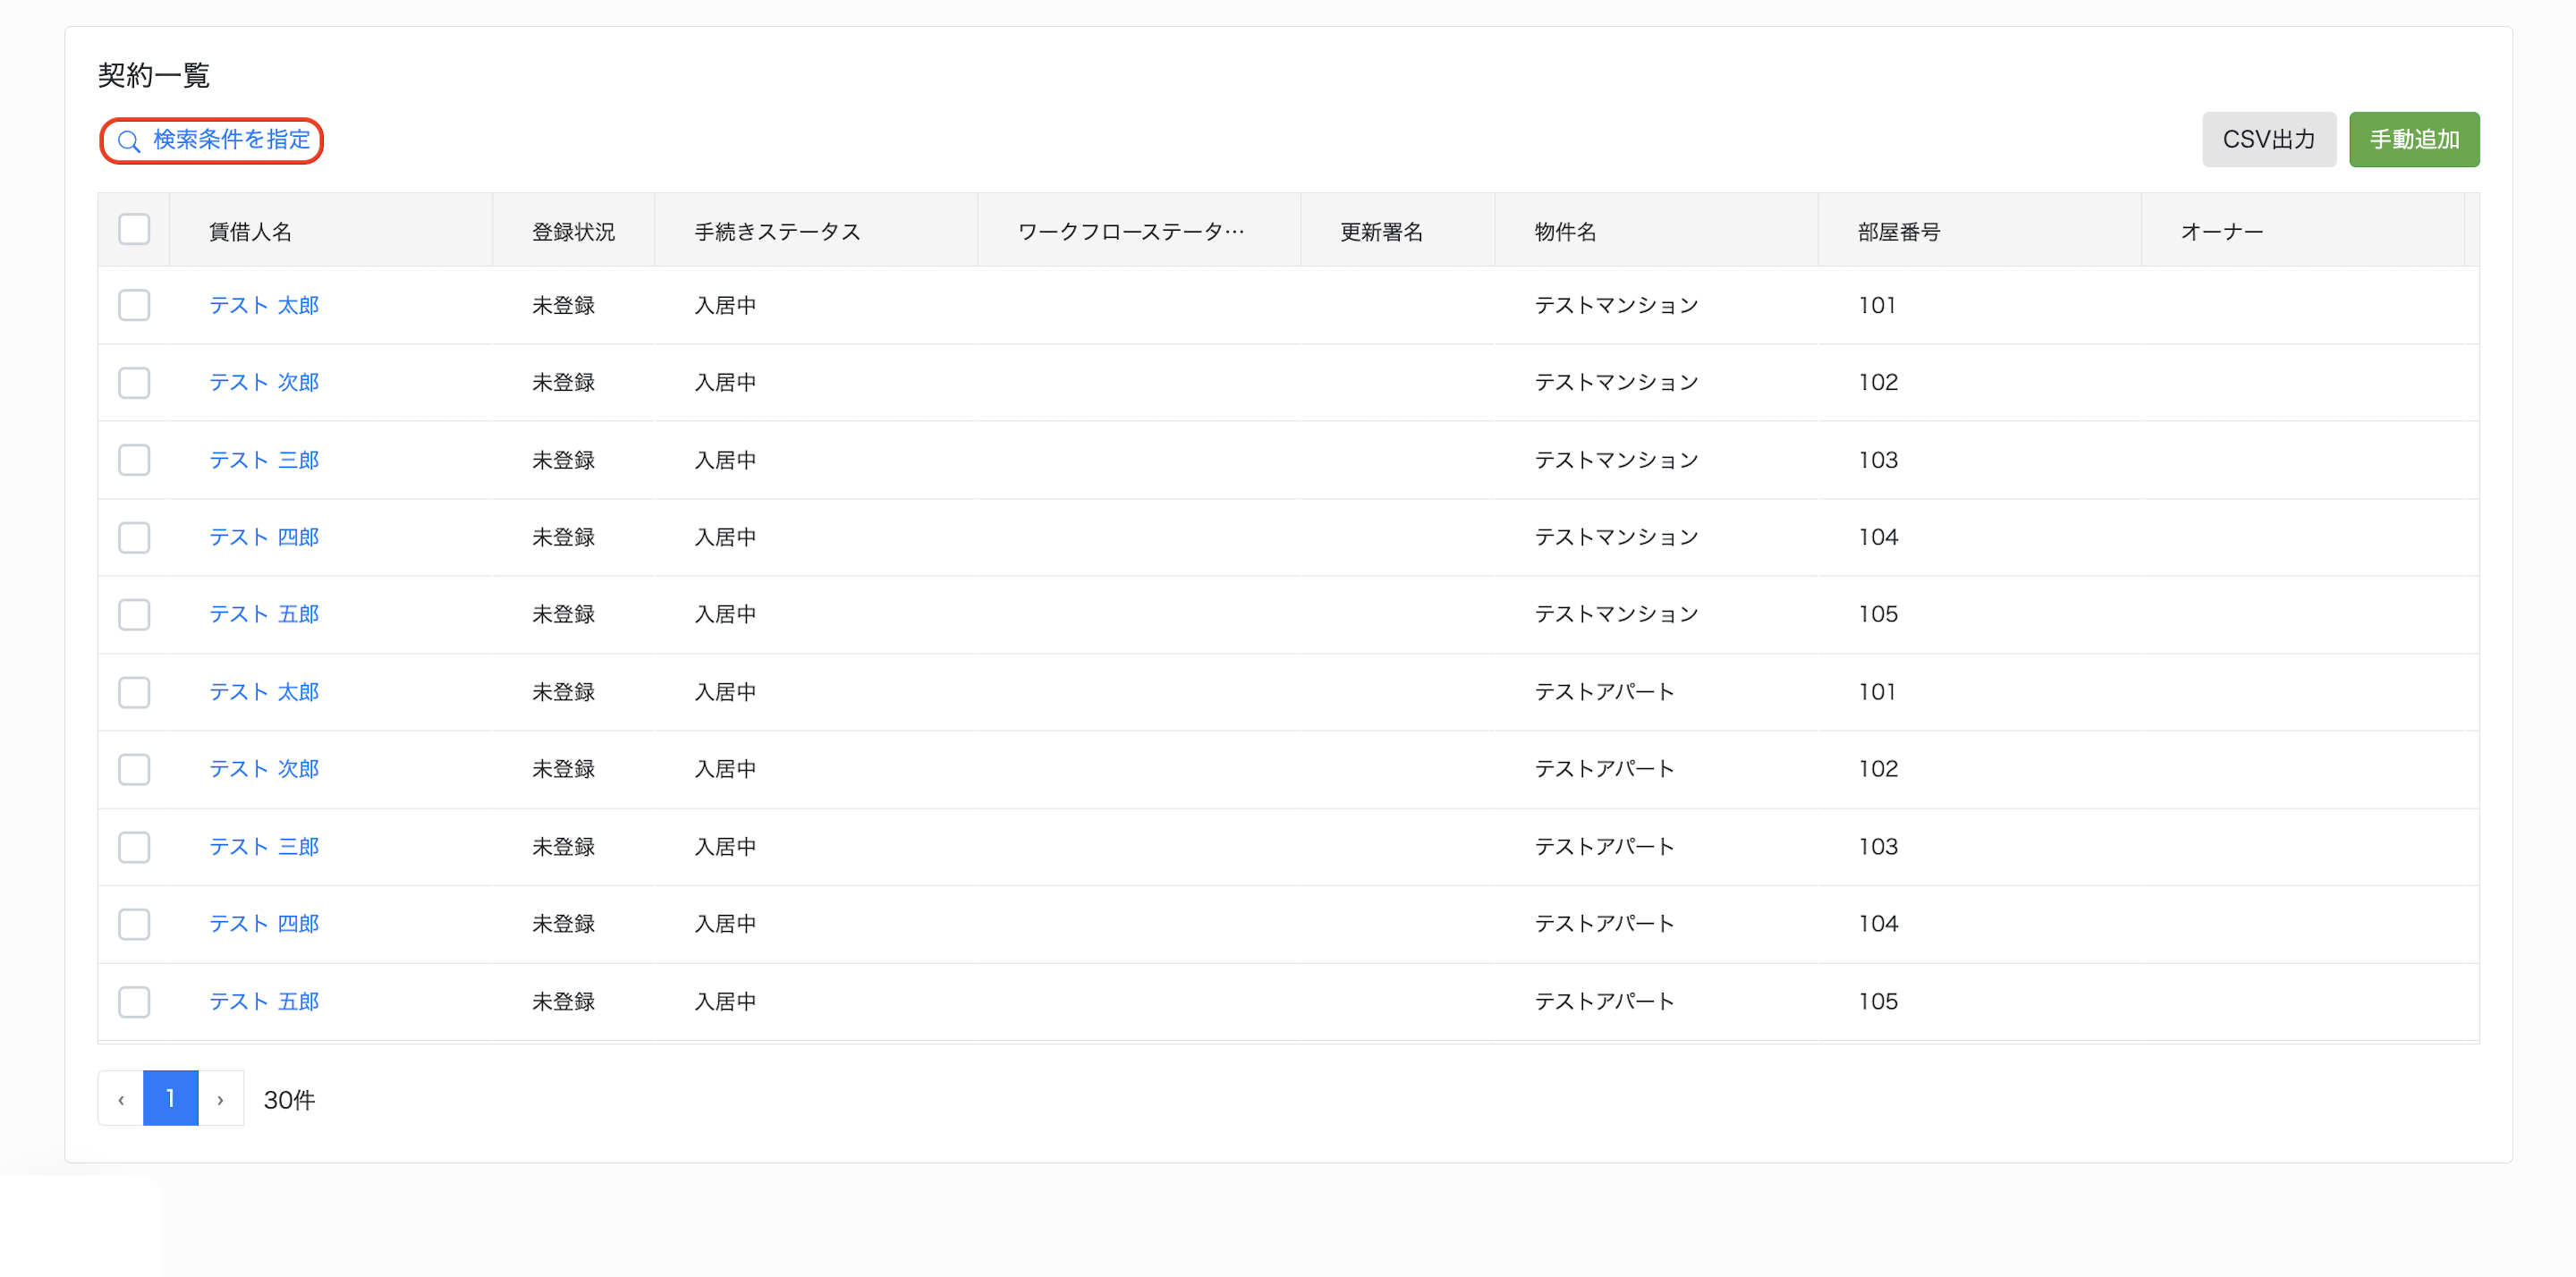
Task: Check the box for テストマンション room 105
Action: (134, 614)
